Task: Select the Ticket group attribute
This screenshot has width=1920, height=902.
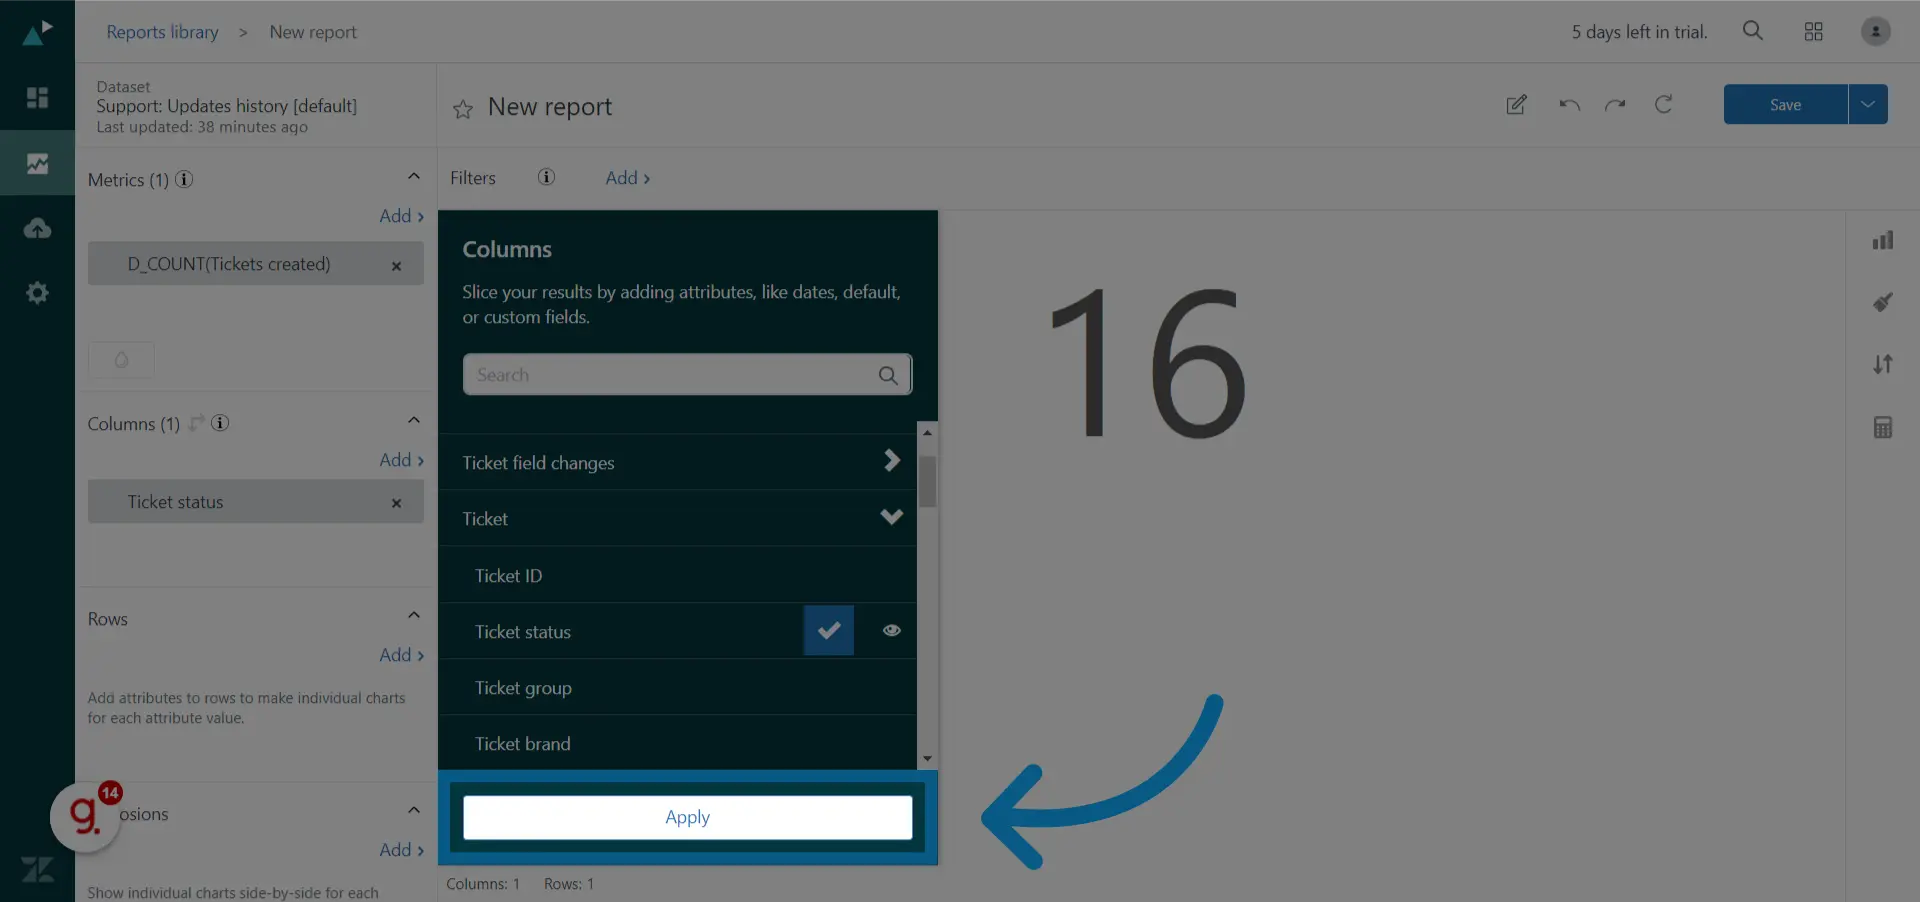Action: tap(677, 687)
